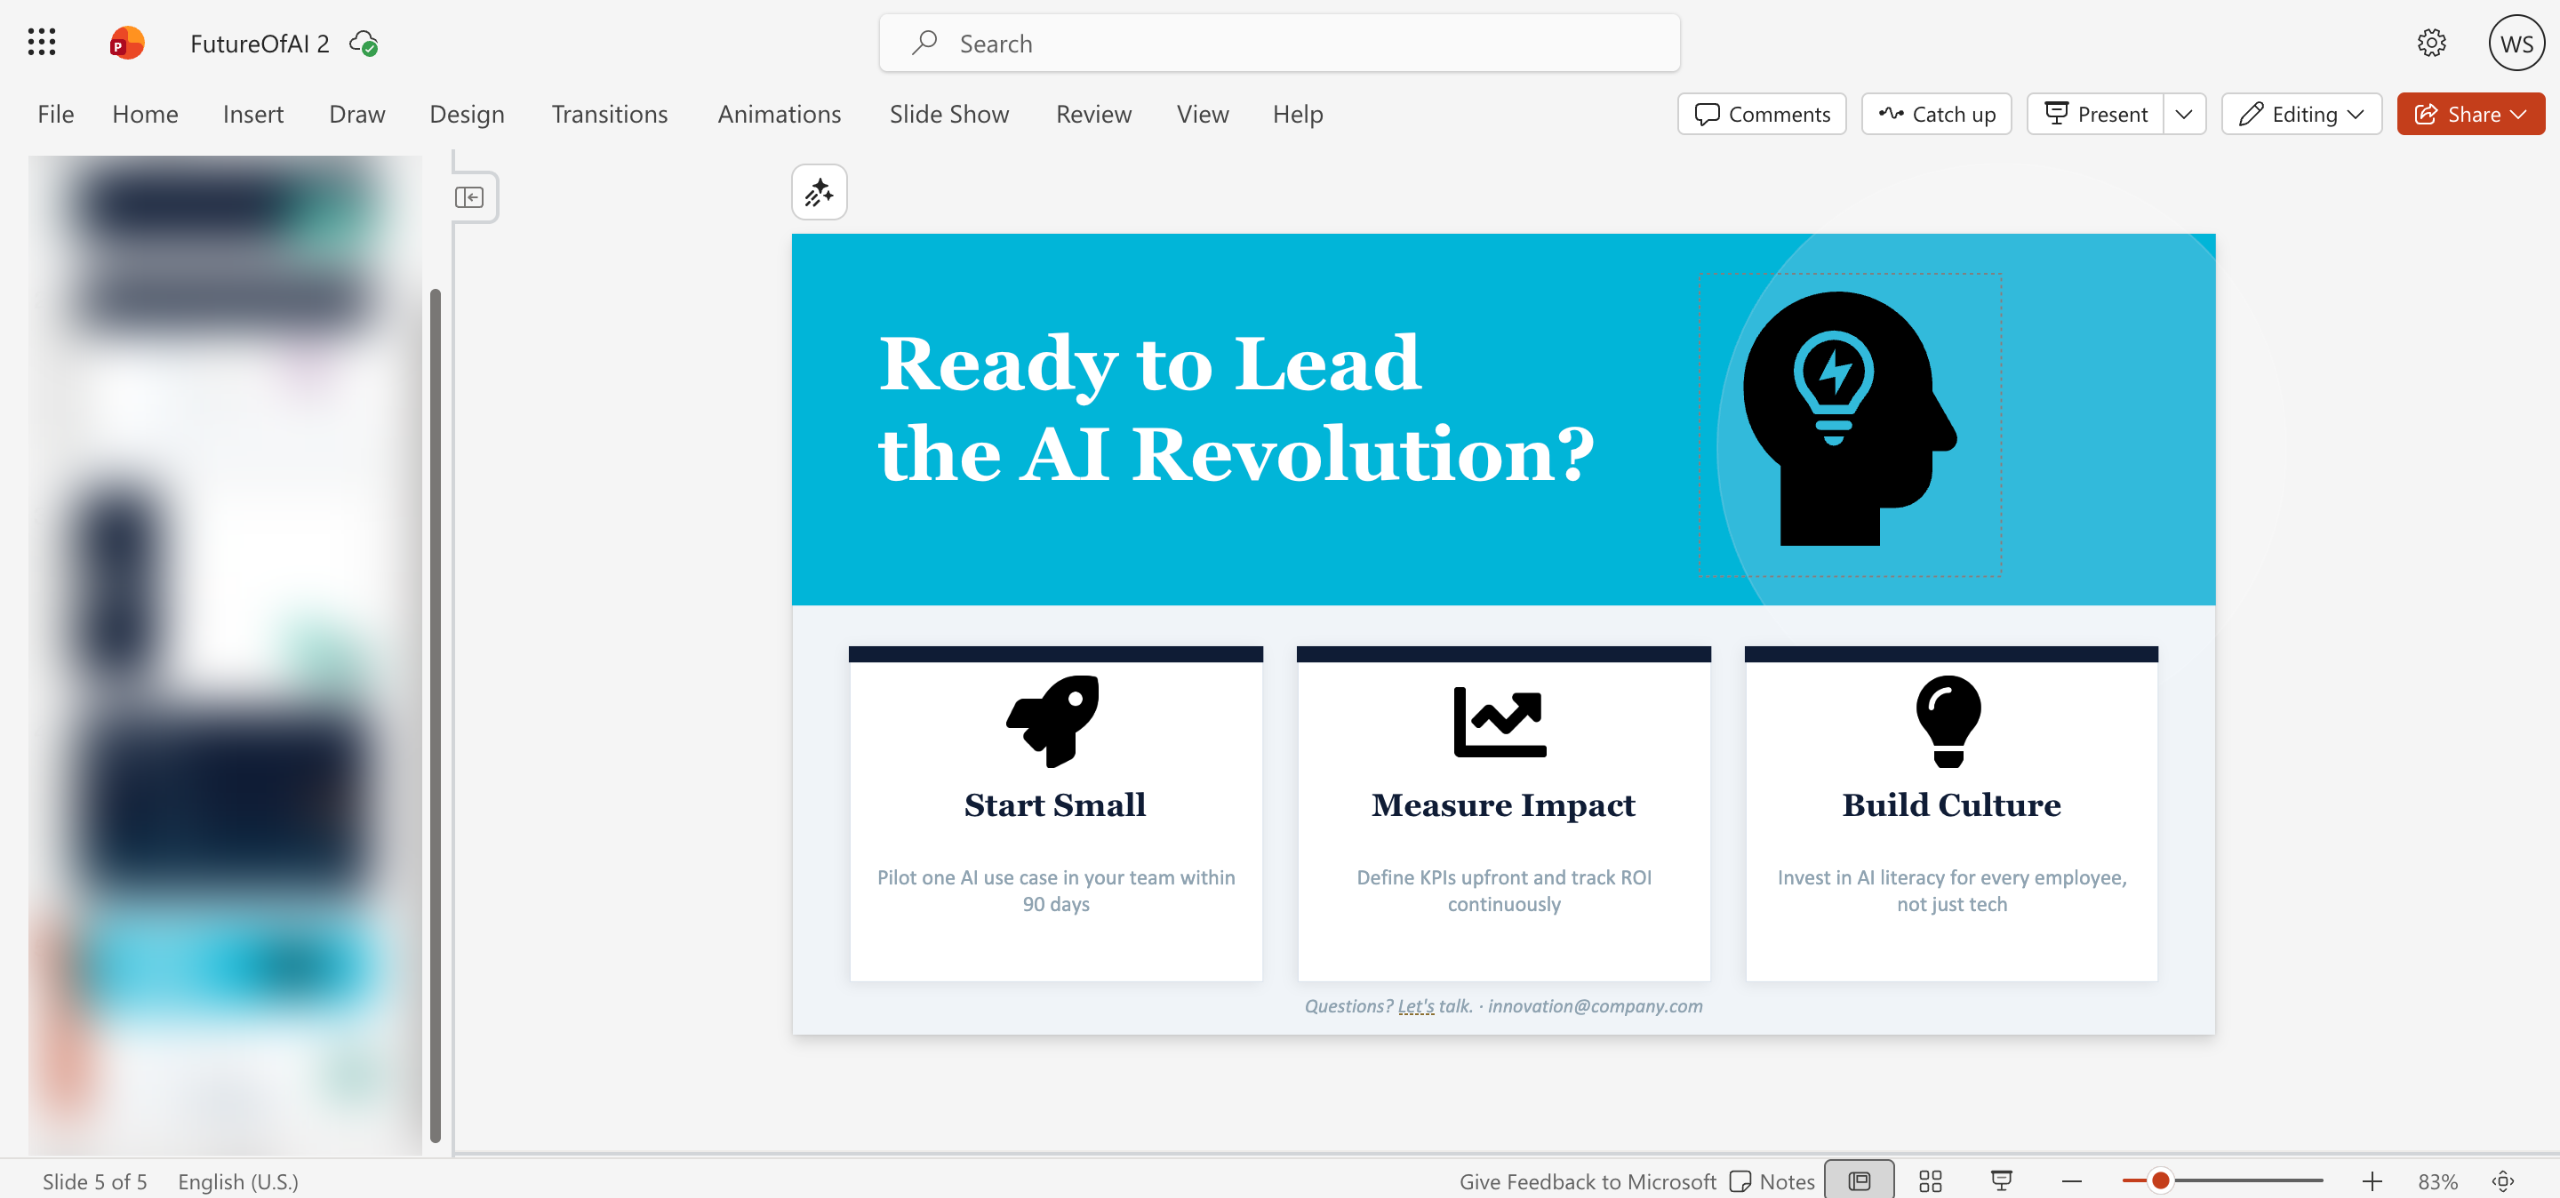The image size is (2560, 1198).
Task: Open the Transitions tab
Action: click(609, 114)
